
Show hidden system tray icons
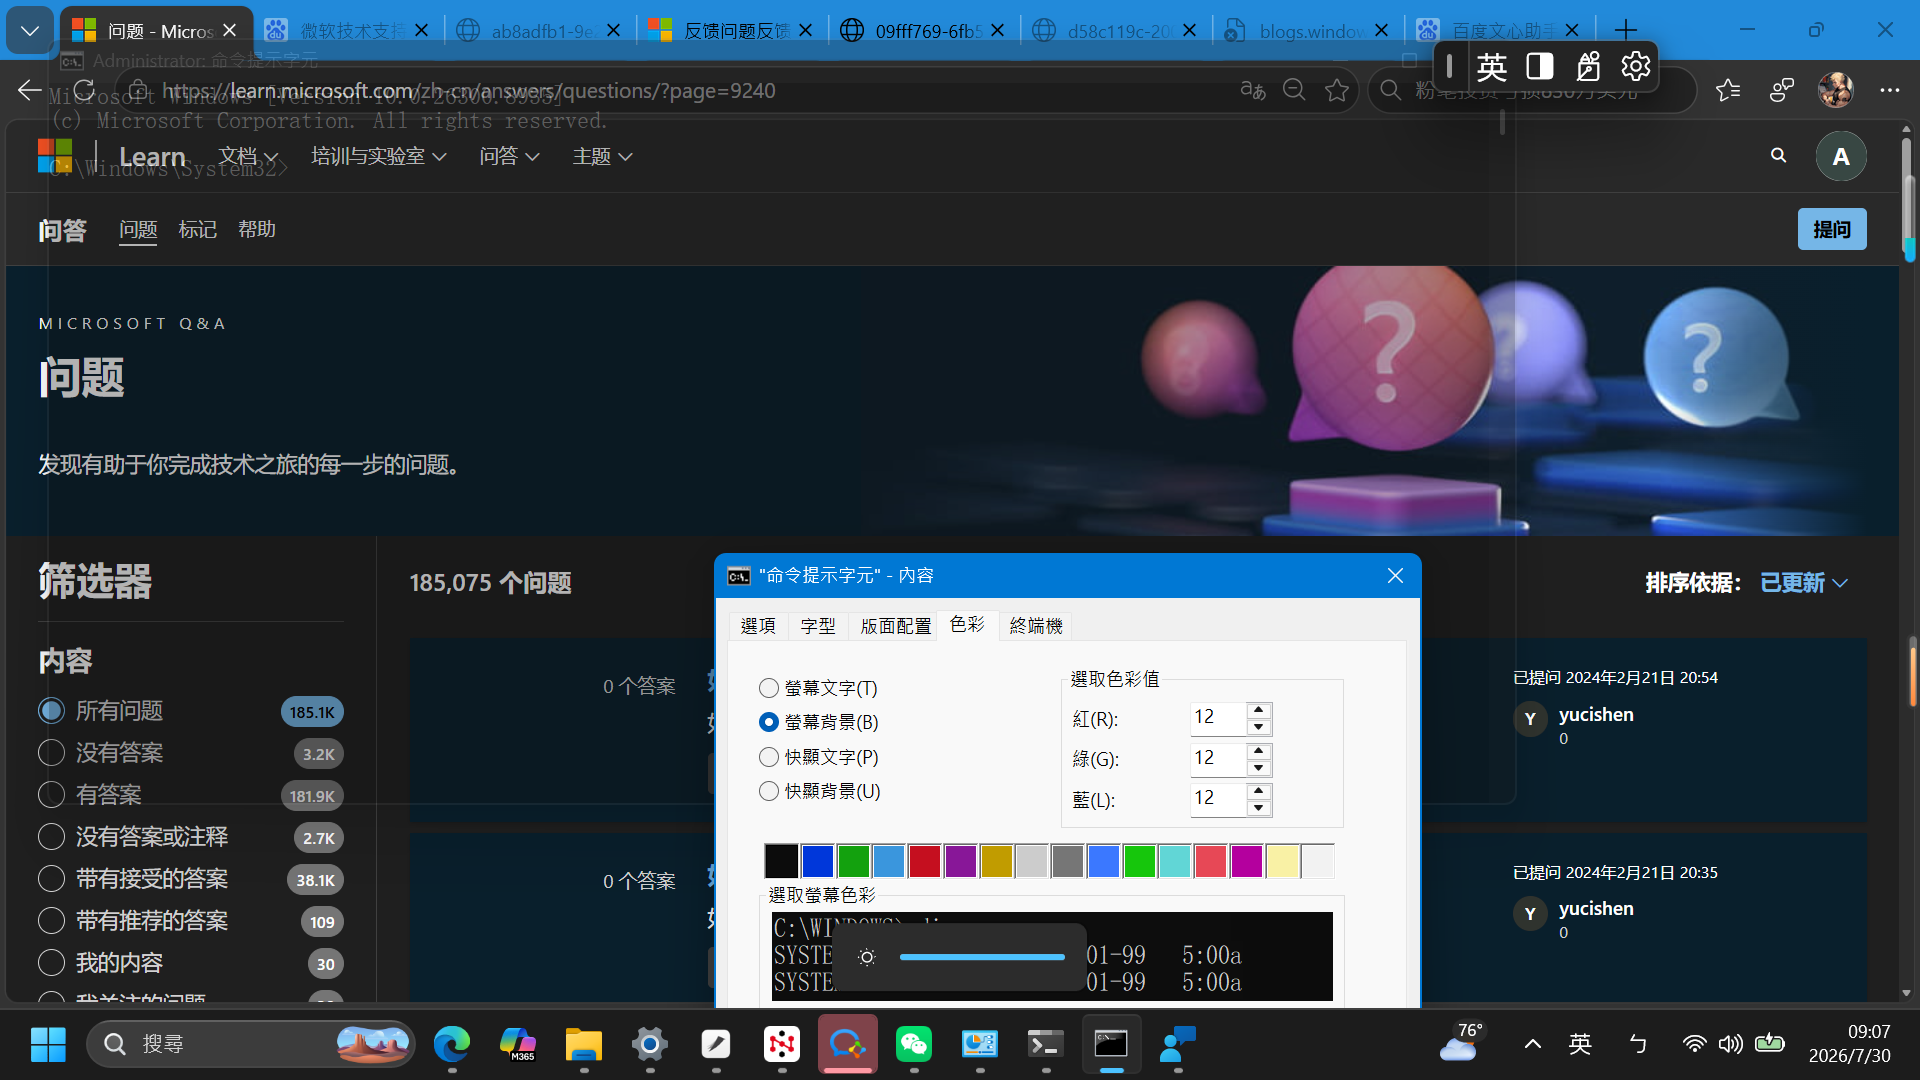point(1532,1044)
